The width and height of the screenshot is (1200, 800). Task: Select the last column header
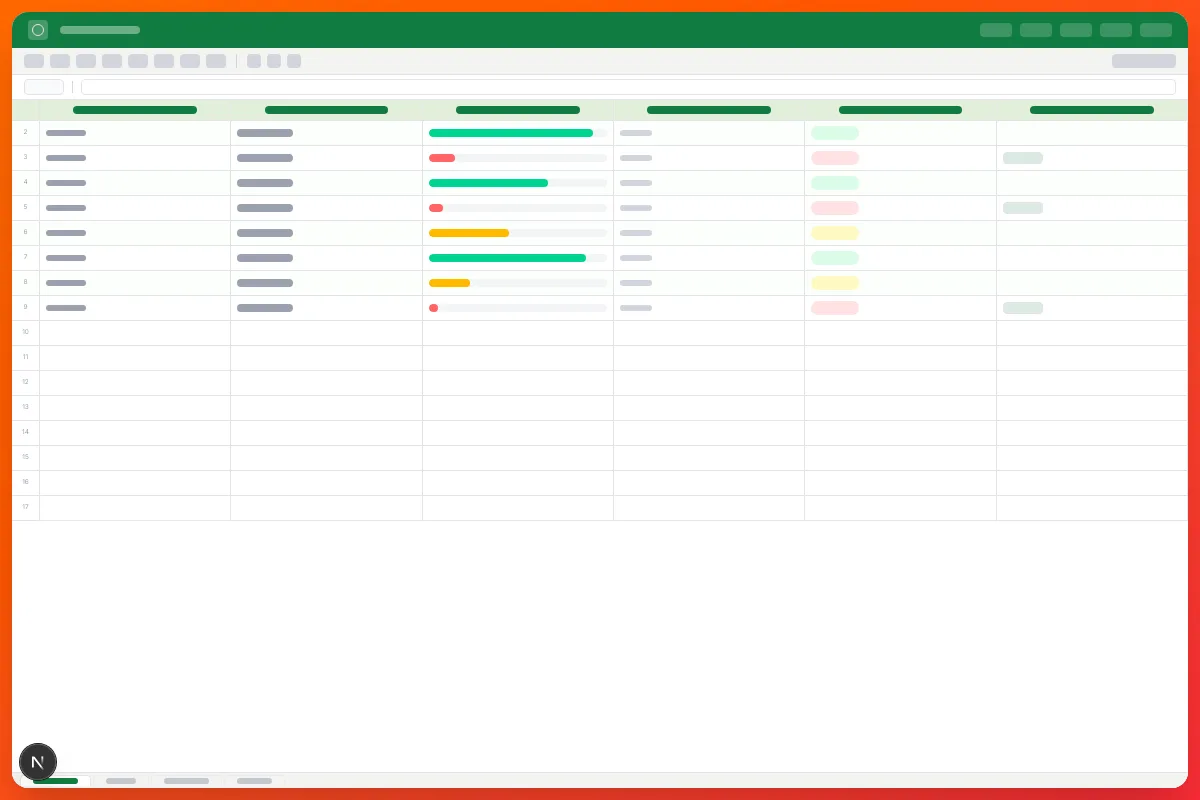pos(1092,110)
